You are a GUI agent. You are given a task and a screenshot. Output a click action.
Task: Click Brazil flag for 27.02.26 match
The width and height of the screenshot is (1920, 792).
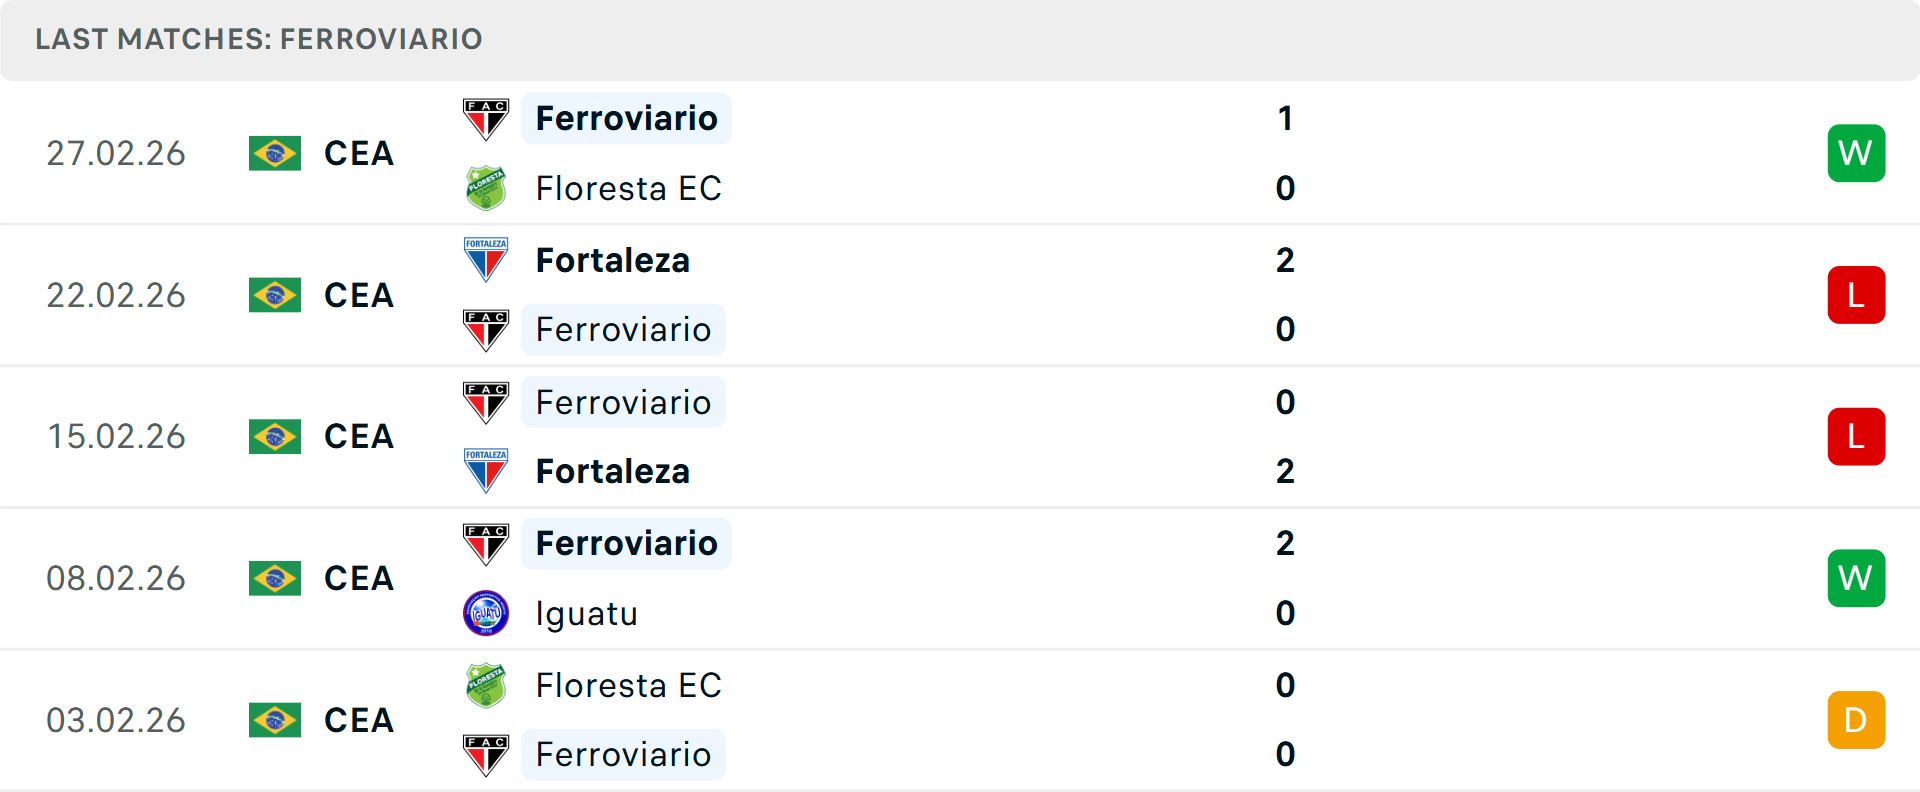pos(275,154)
